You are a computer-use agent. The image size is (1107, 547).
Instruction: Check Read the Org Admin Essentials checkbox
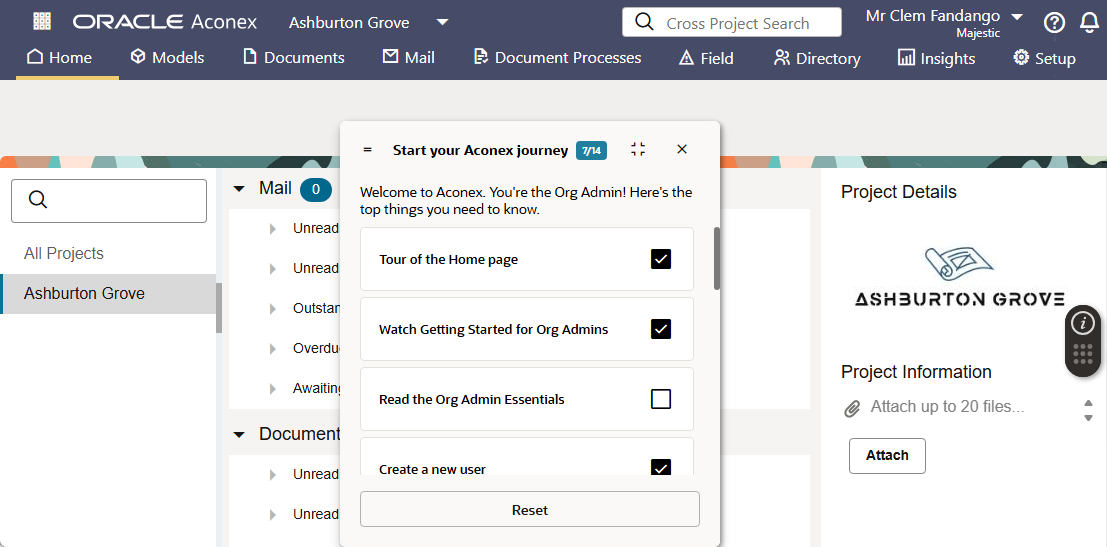[x=661, y=399]
